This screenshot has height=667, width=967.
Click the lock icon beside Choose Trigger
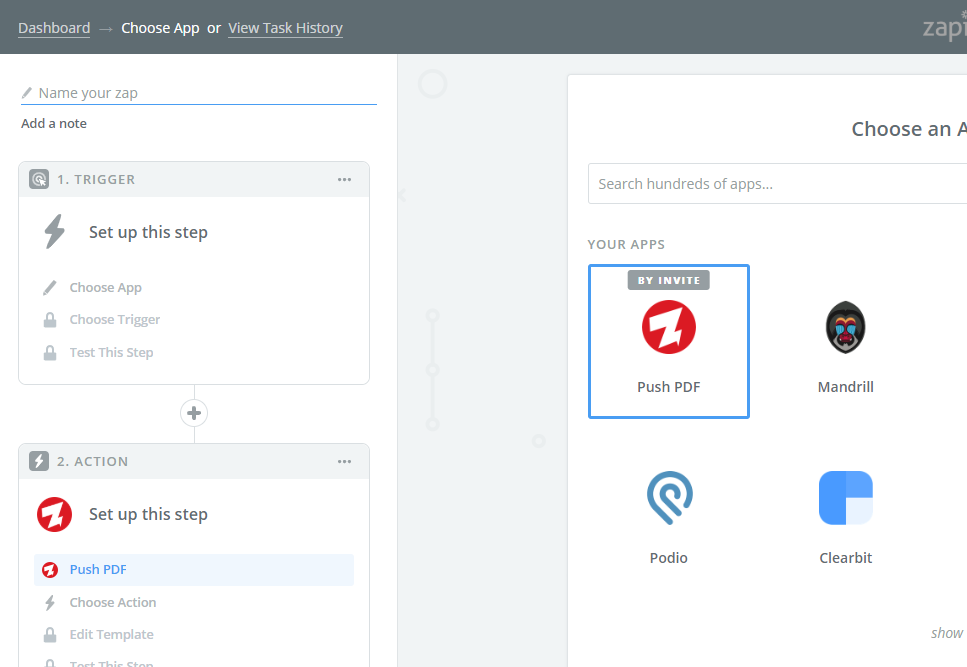(50, 320)
